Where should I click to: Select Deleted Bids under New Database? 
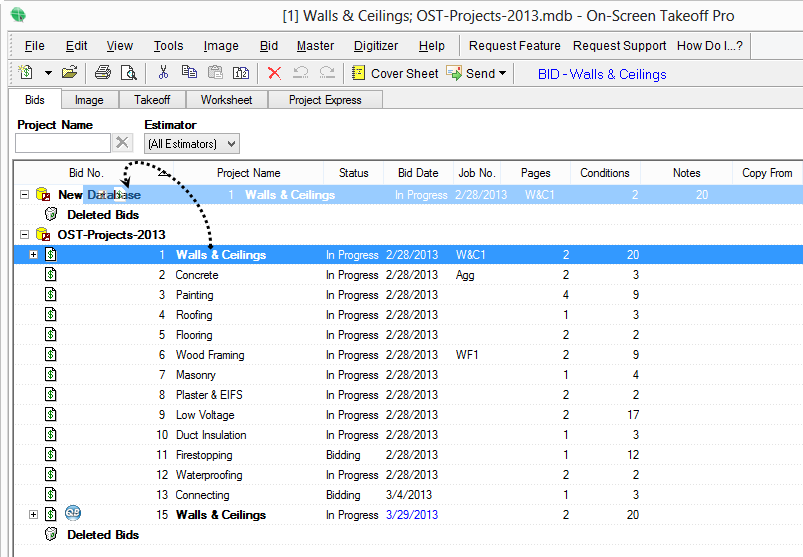point(103,215)
